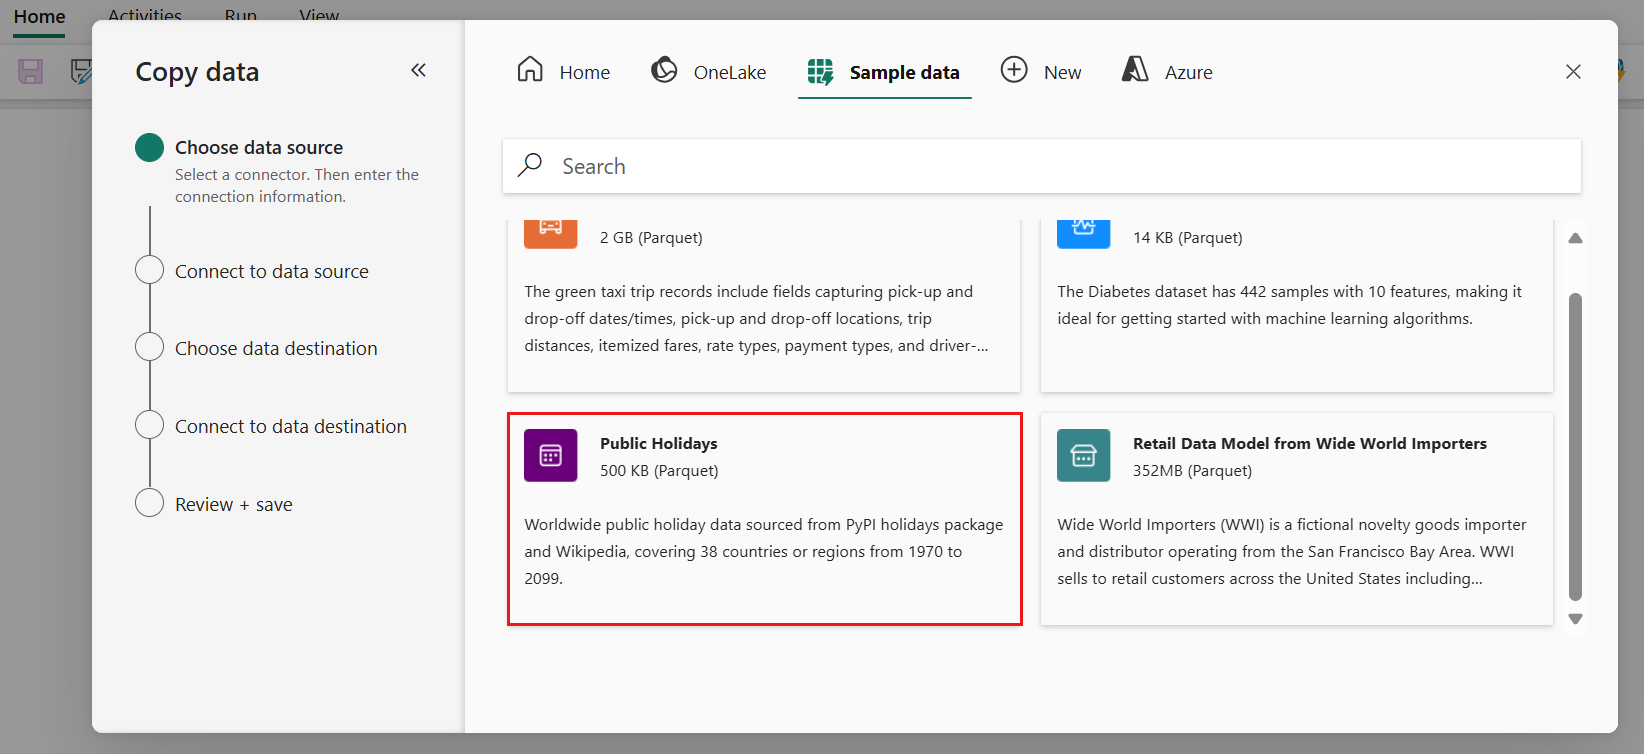Select the Review + save step circle
Screen dimensions: 1644x754
point(149,503)
